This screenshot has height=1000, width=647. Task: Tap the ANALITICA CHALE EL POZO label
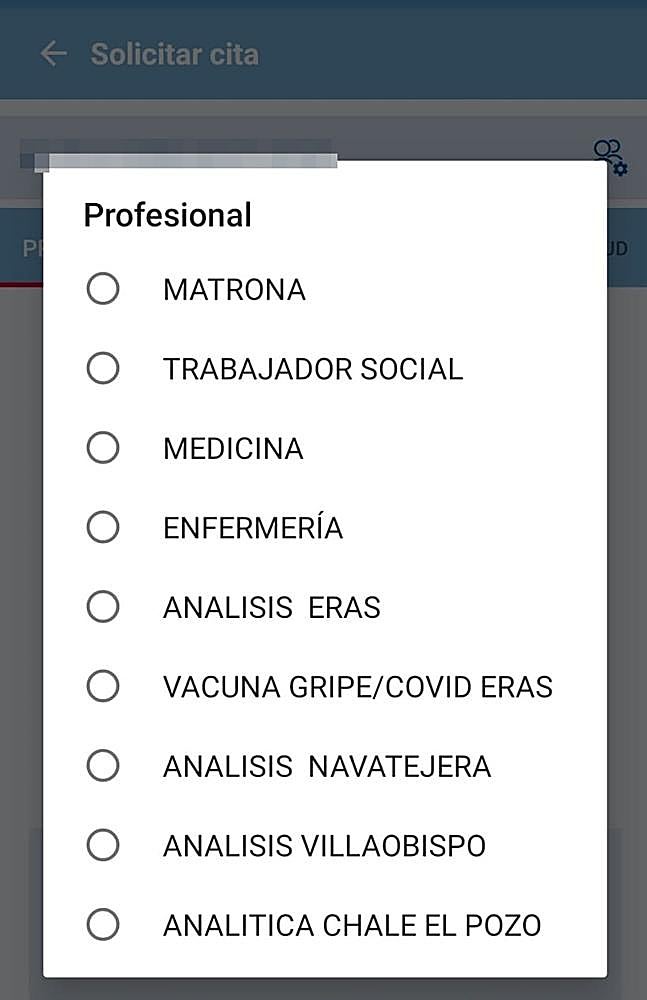tap(352, 926)
